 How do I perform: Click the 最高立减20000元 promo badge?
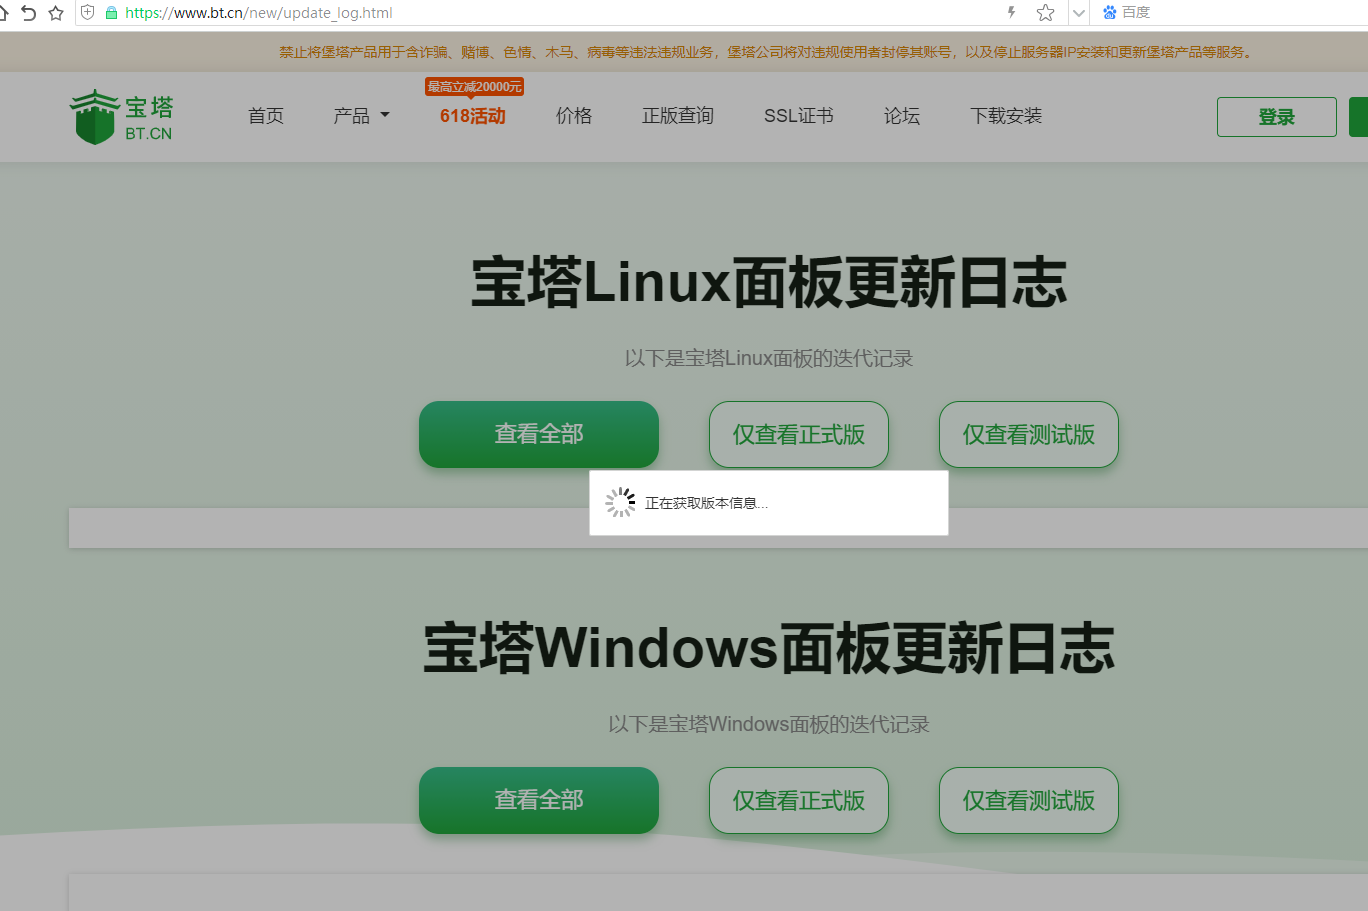(474, 87)
